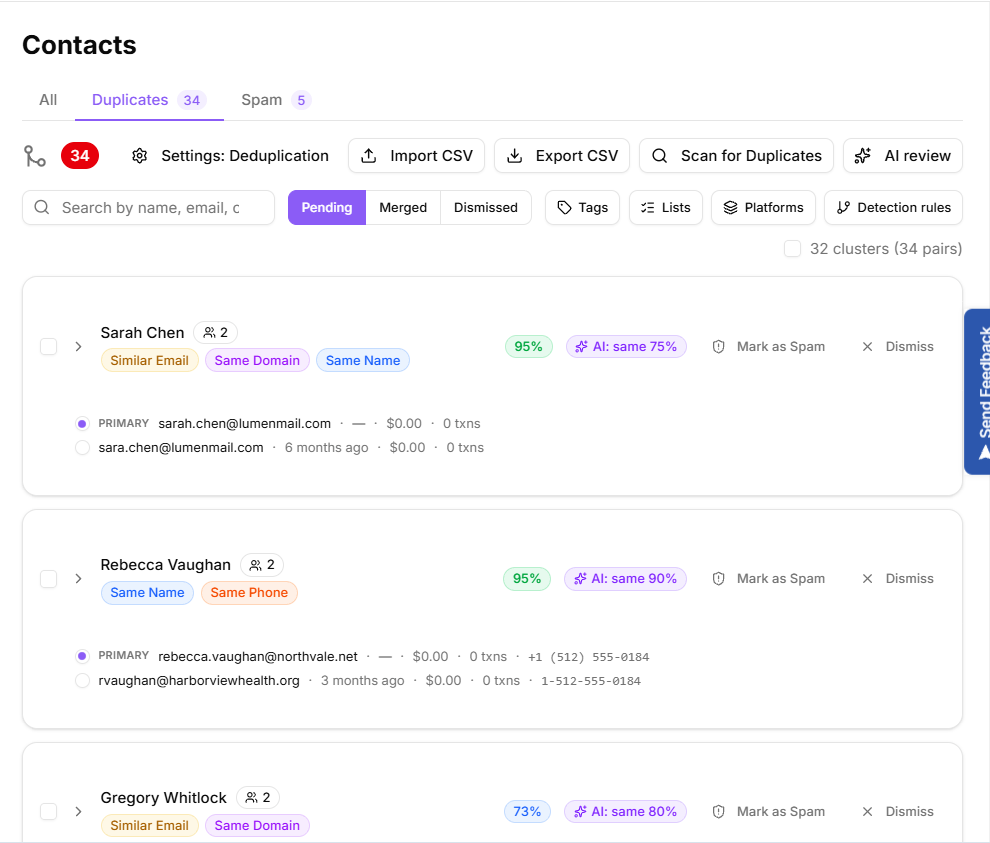Click the magnifier icon on Scan for Duplicates
The width and height of the screenshot is (990, 843).
tap(660, 156)
